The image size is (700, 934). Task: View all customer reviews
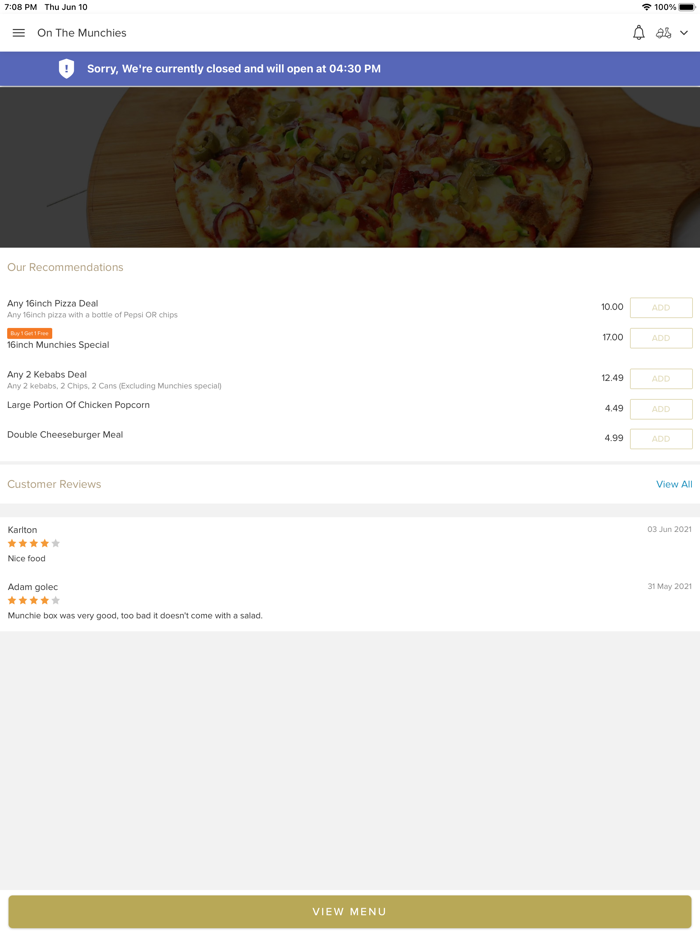click(674, 484)
